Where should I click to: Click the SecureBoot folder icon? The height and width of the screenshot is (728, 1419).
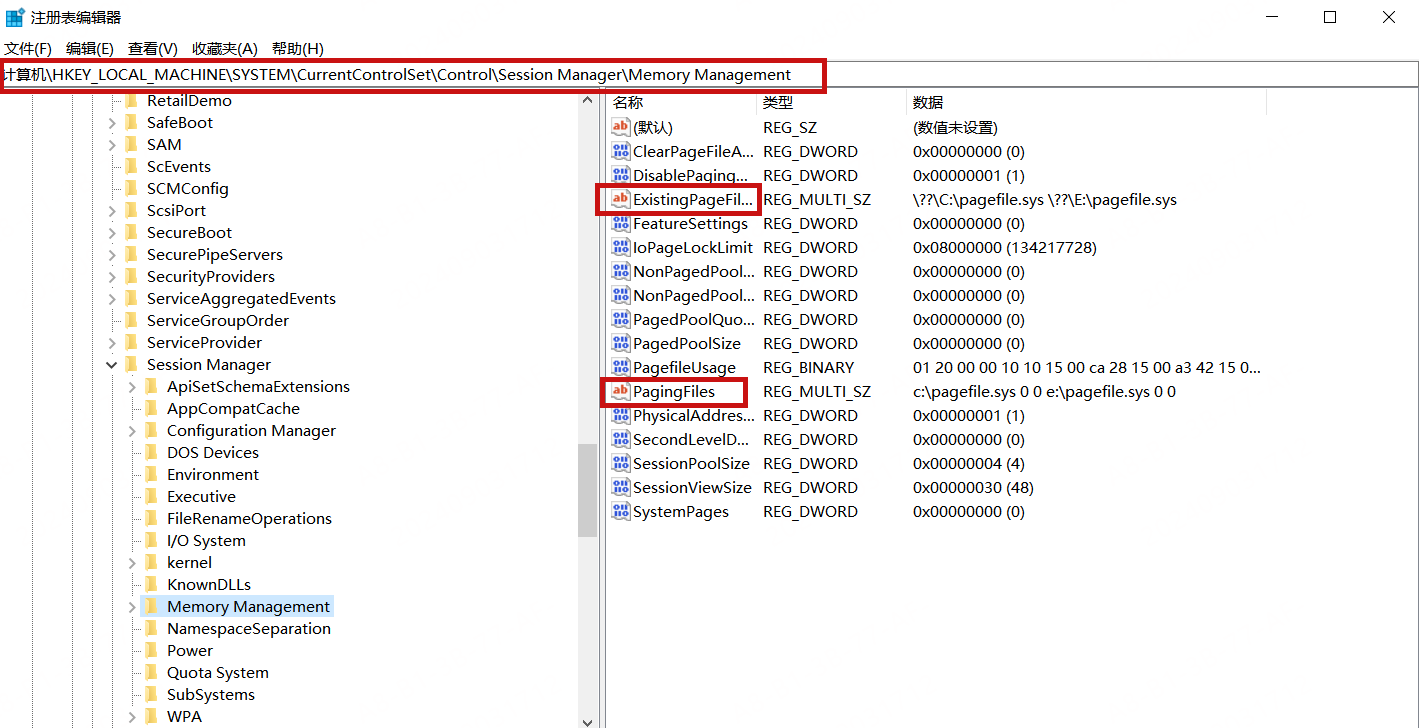coord(131,233)
